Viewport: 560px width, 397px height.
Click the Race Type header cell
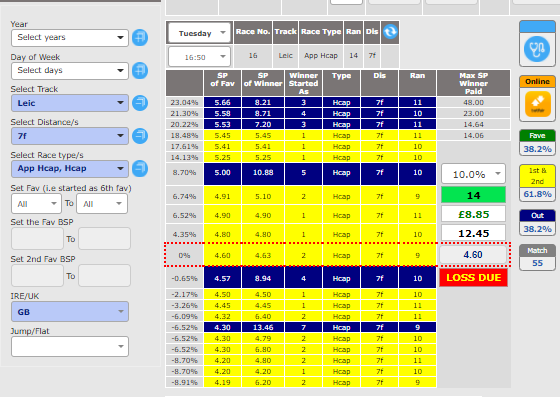321,32
